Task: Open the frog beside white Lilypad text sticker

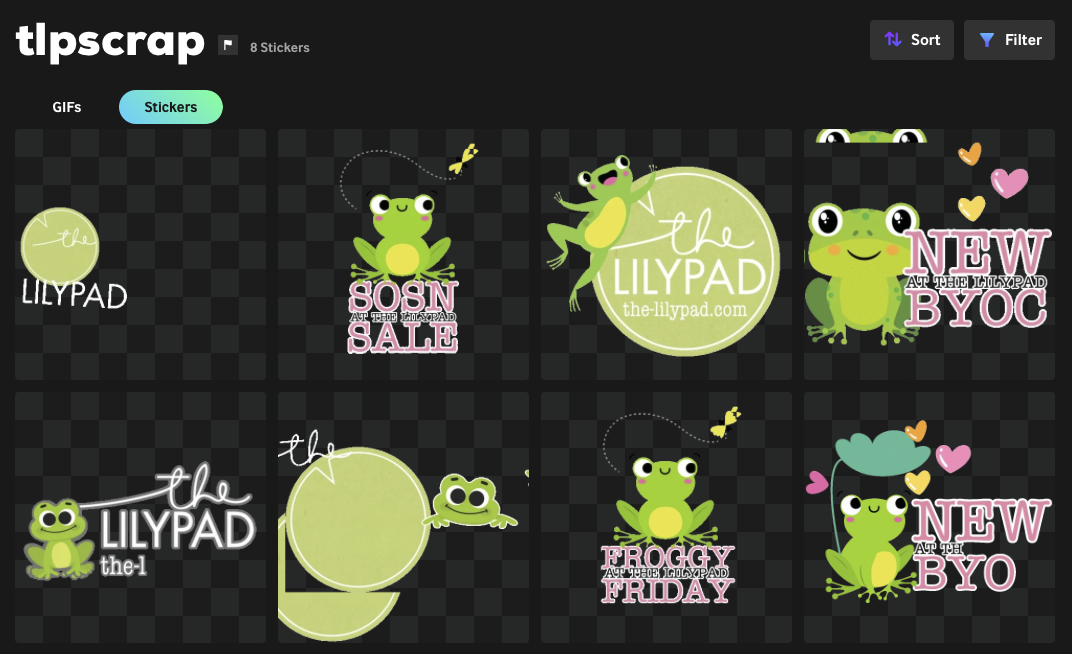Action: click(140, 517)
